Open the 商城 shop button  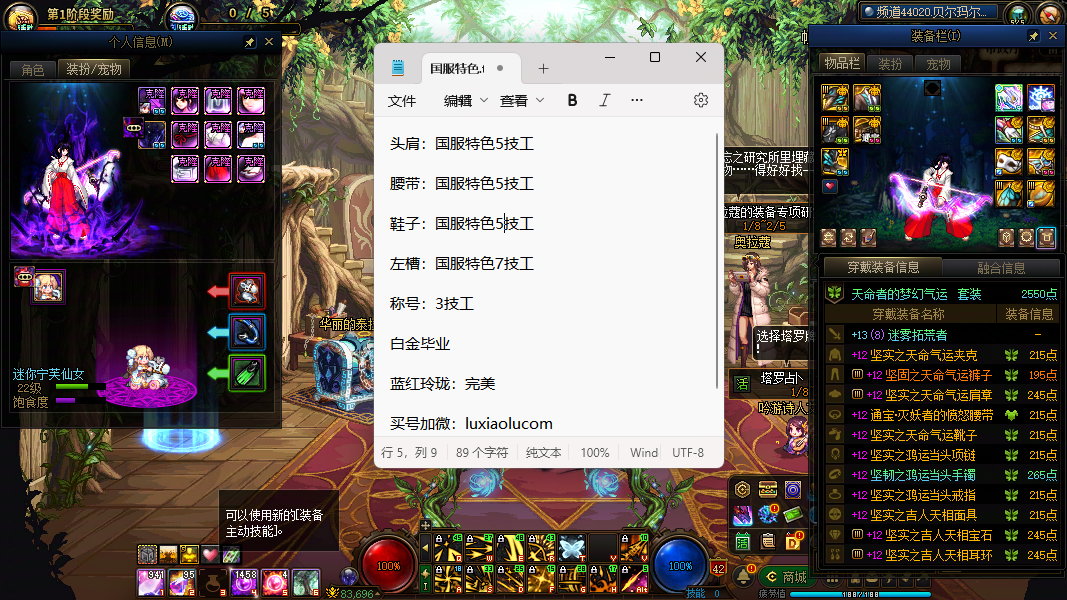(786, 577)
